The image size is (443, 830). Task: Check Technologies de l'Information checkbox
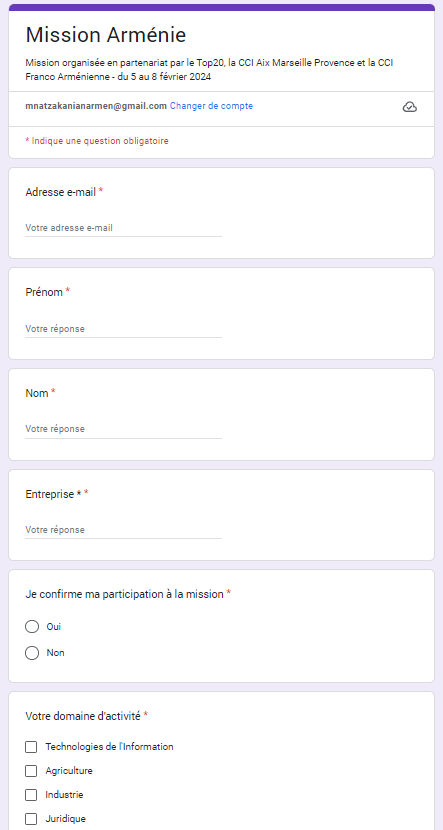tap(31, 747)
